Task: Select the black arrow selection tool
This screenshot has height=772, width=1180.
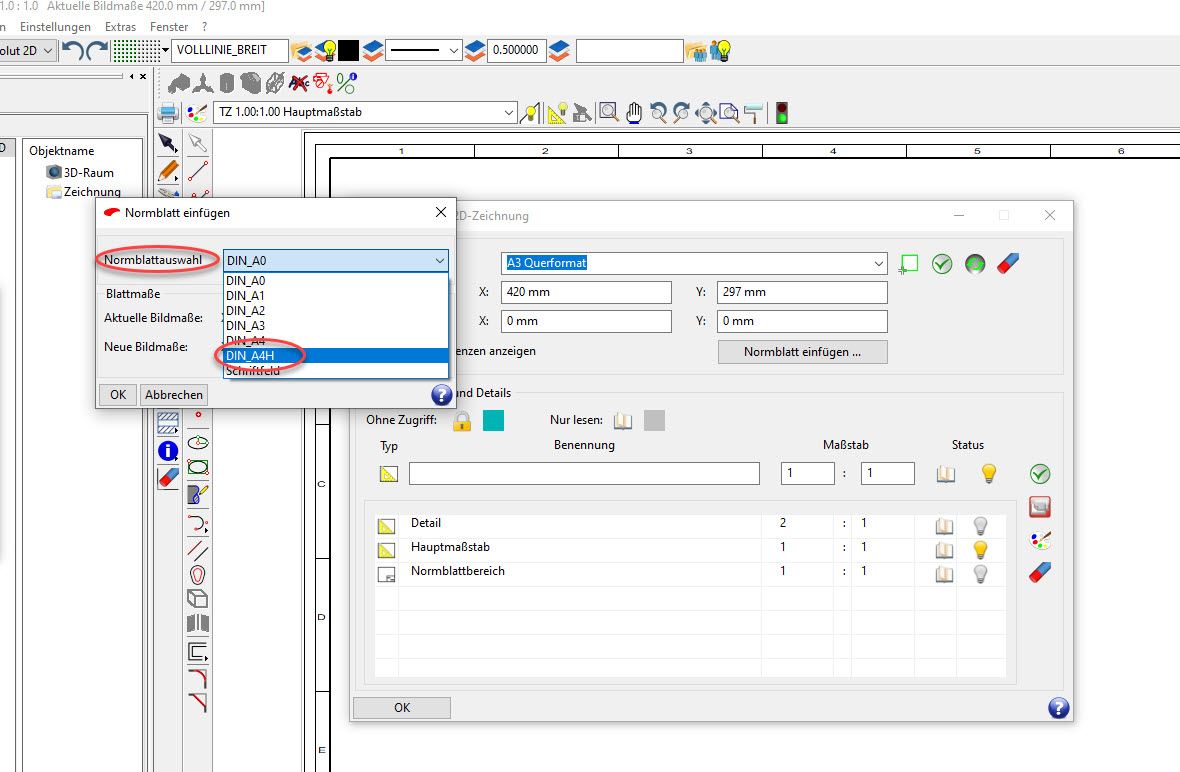Action: click(168, 143)
